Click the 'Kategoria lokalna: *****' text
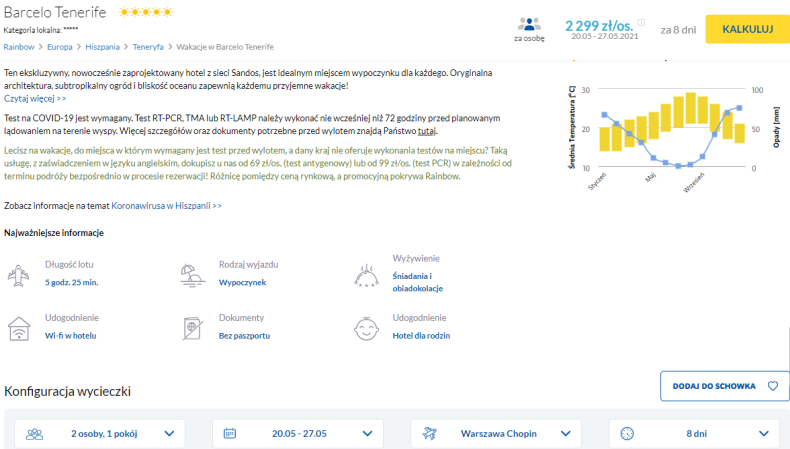The height and width of the screenshot is (449, 790). click(x=41, y=30)
